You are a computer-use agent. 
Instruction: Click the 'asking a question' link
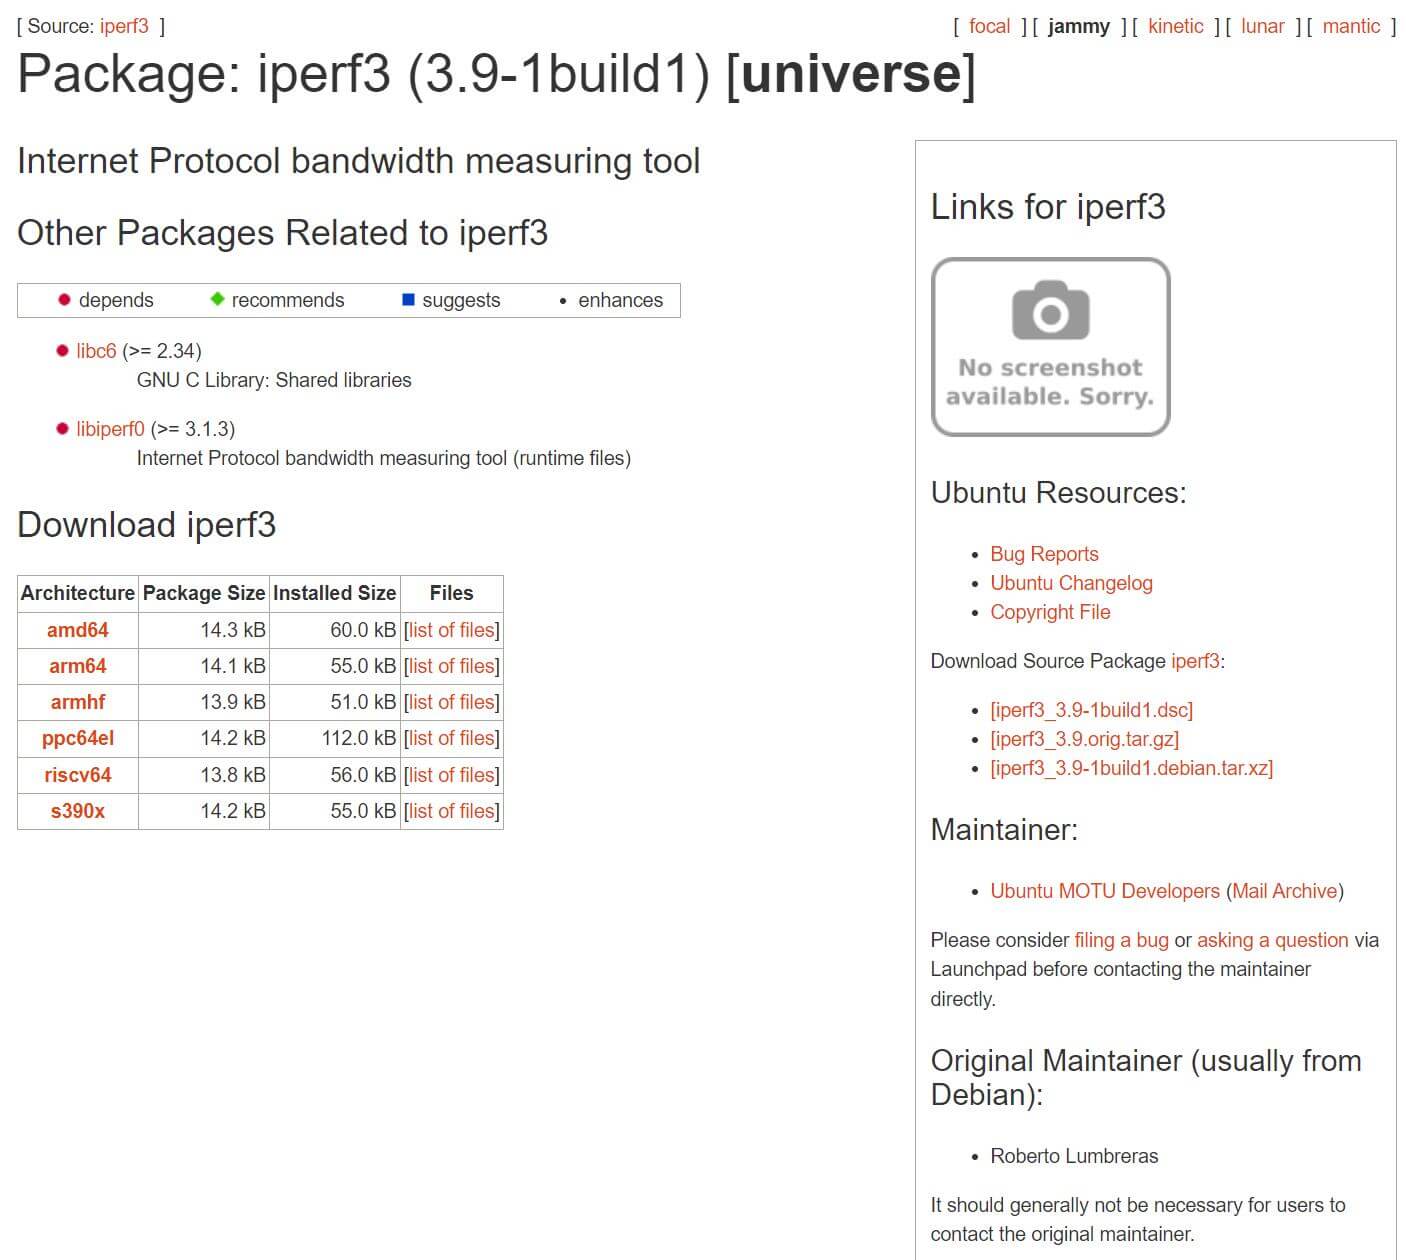click(x=1273, y=940)
